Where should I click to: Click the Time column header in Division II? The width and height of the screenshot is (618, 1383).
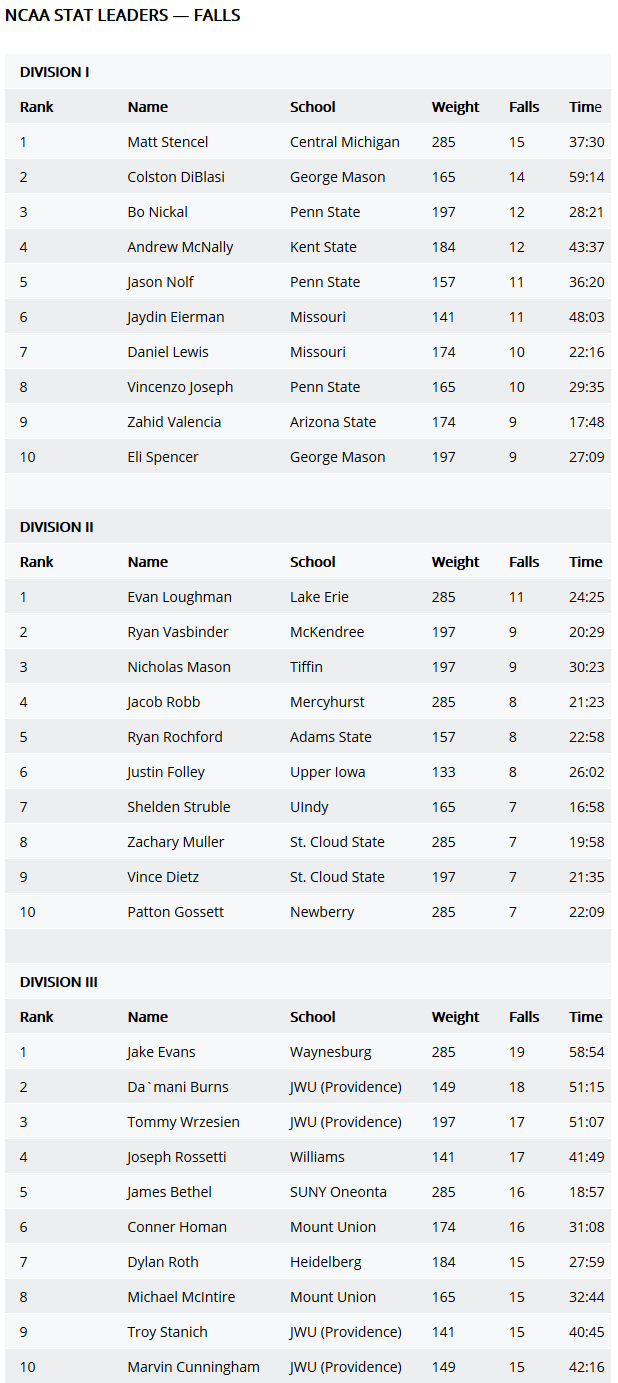click(x=586, y=562)
